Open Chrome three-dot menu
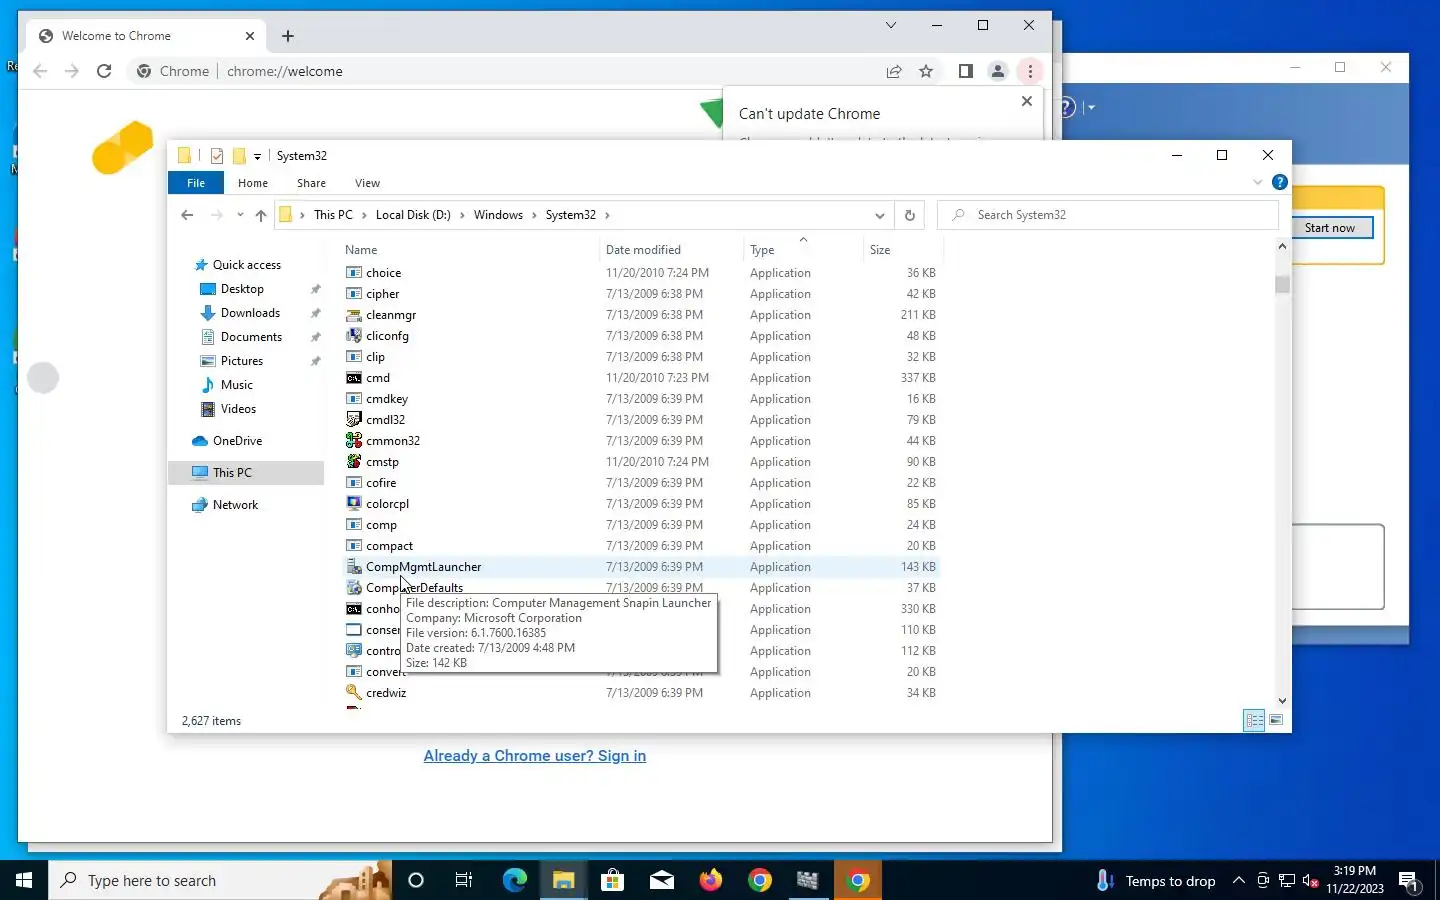Screen dimensions: 1440x900 point(1030,71)
